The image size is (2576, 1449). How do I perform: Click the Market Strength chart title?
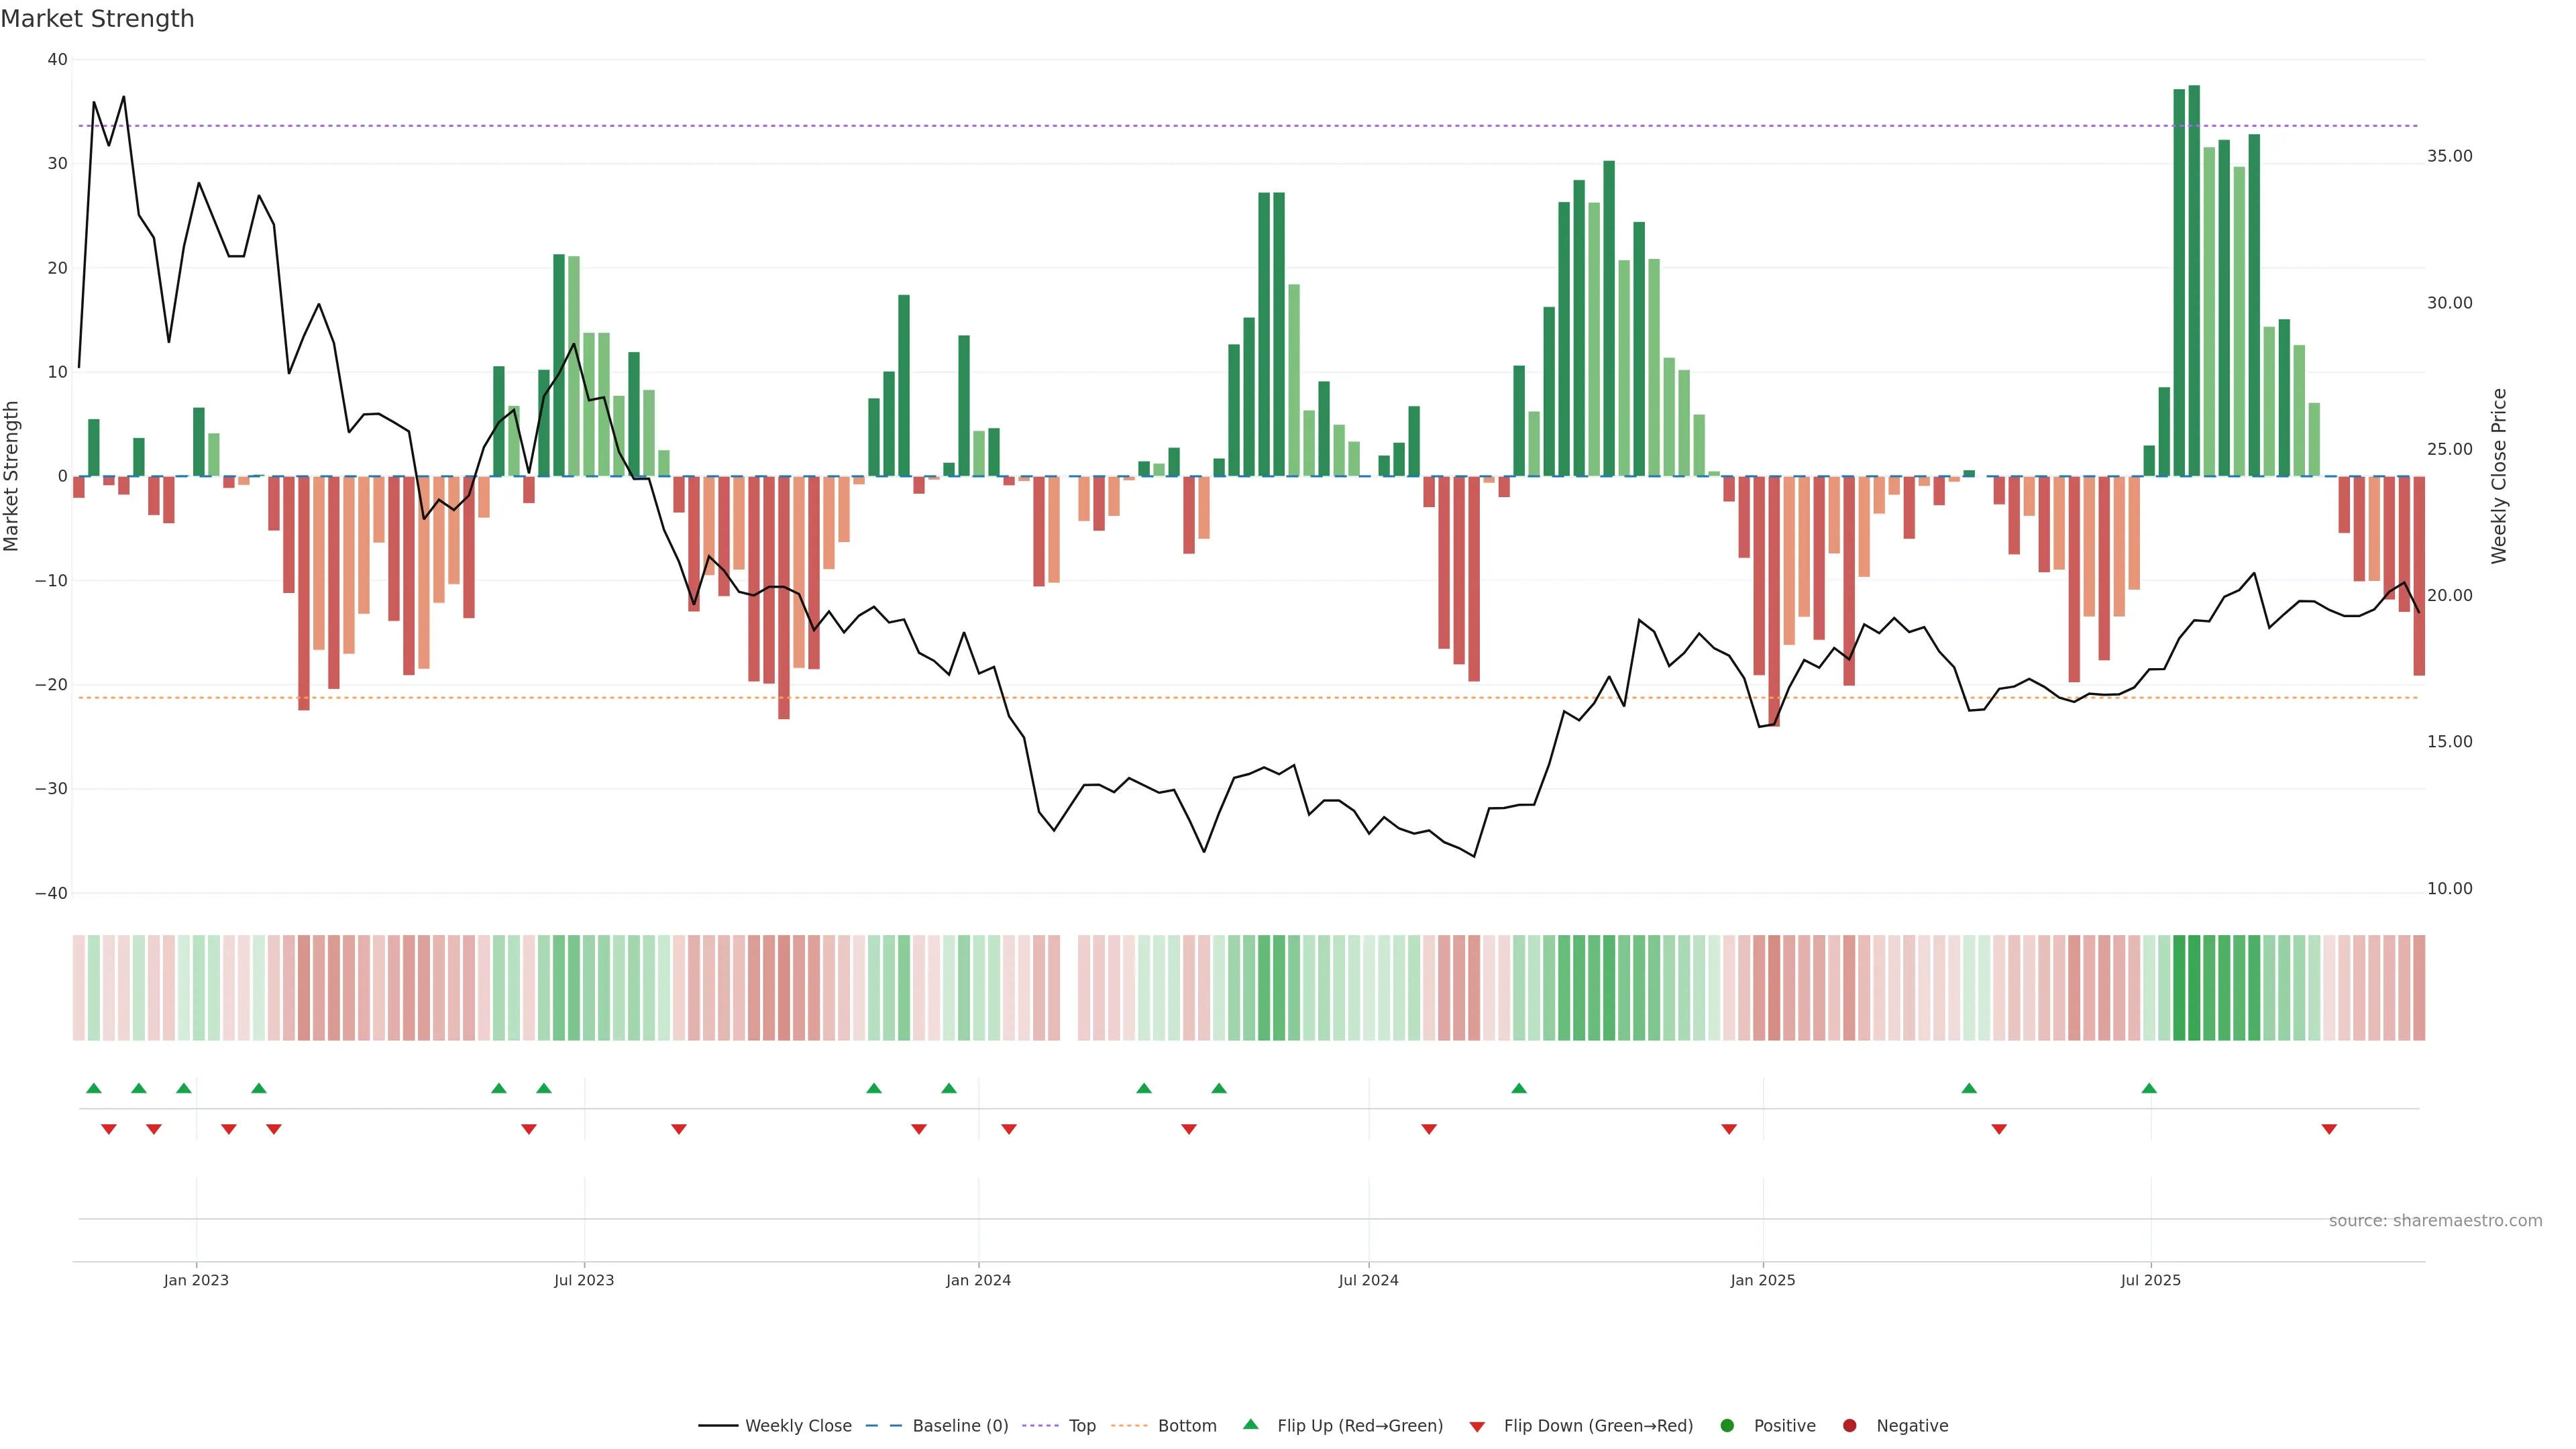97,19
